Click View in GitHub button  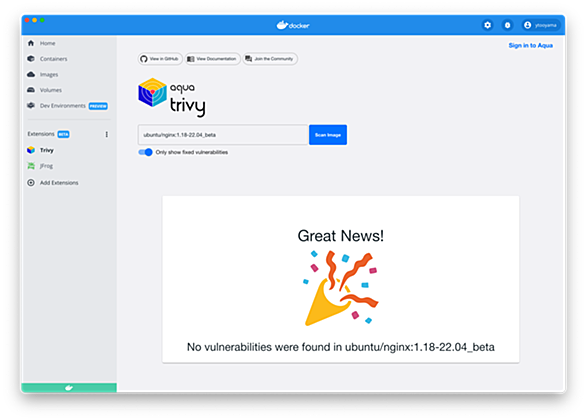(160, 59)
